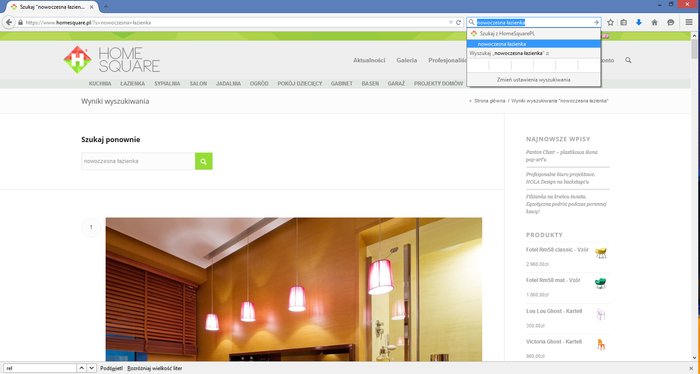Open the Firefox hamburger menu

(689, 22)
